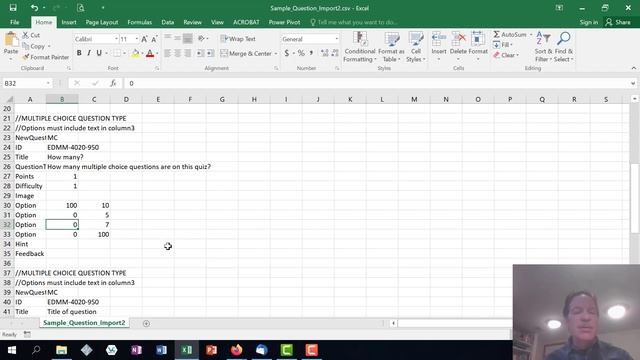Click the Undo arrow icon

(x=34, y=8)
